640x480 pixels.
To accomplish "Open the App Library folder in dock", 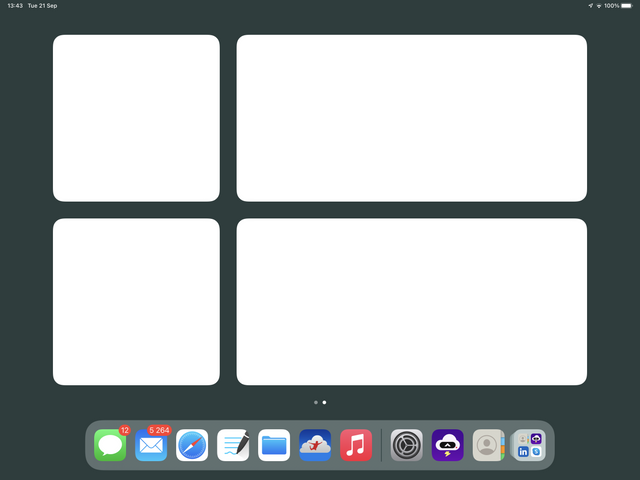I will (529, 445).
